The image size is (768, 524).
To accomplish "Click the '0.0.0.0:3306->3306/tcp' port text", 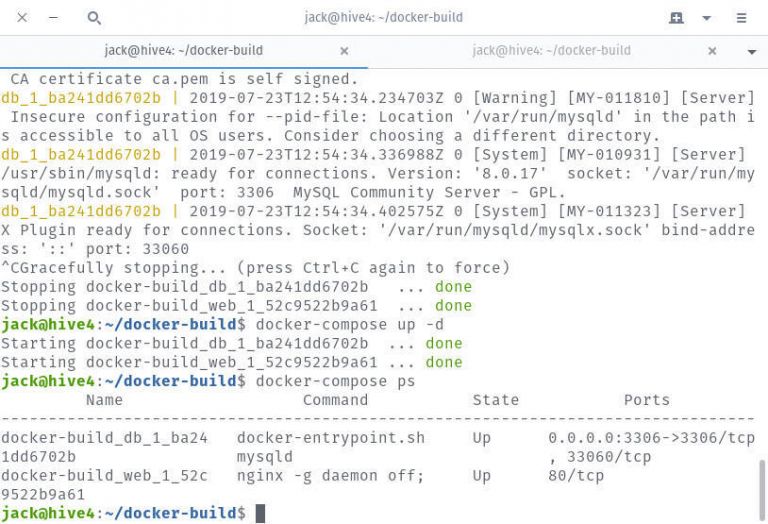I will [651, 438].
